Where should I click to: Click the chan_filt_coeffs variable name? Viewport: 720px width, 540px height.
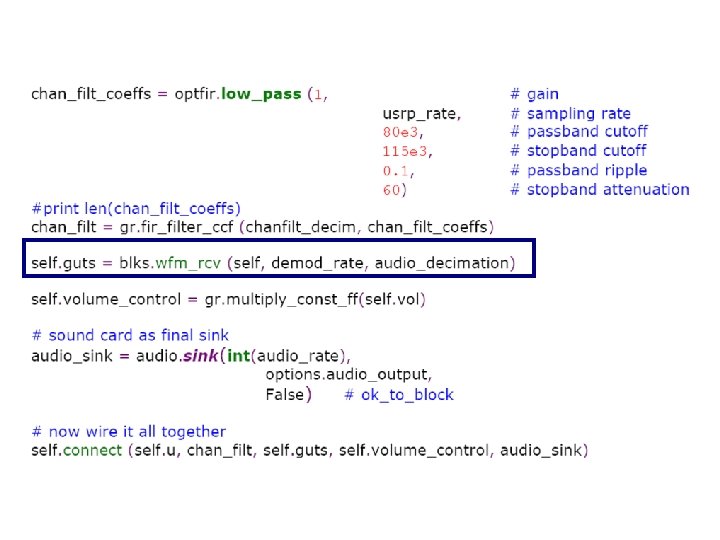click(91, 94)
